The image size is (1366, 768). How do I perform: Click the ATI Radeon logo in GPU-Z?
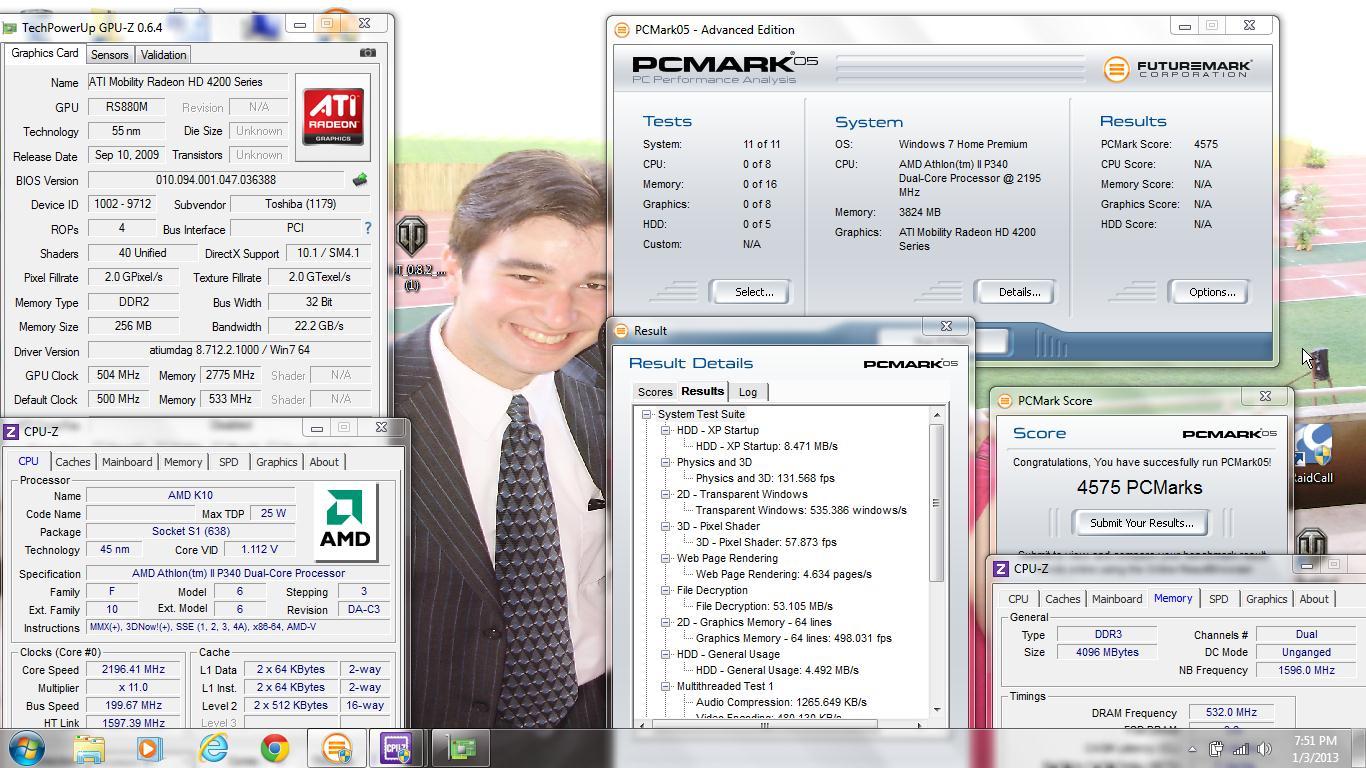coord(333,117)
